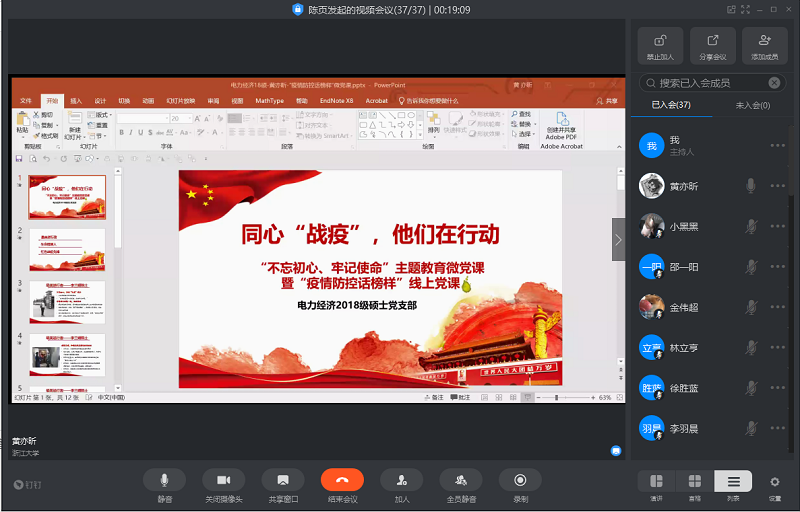Unmute 徐胜蓝's microphone
Image resolution: width=800 pixels, height=512 pixels.
pyautogui.click(x=751, y=388)
